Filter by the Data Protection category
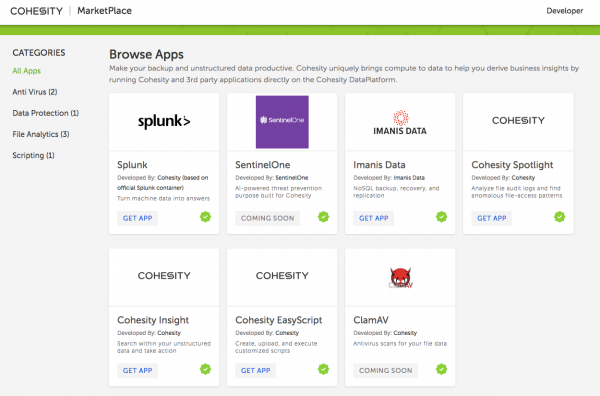Image resolution: width=600 pixels, height=396 pixels. click(46, 113)
